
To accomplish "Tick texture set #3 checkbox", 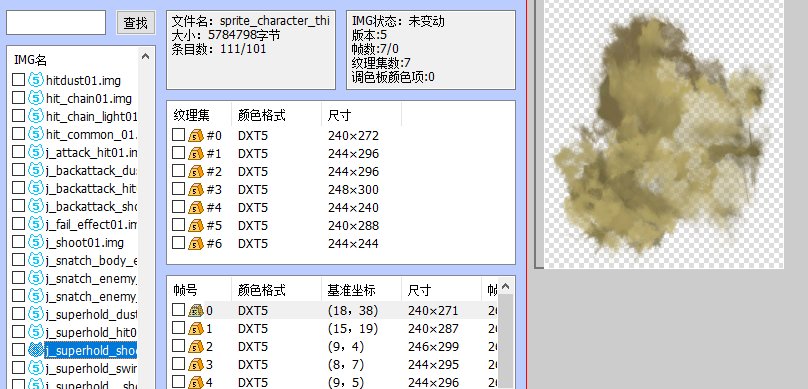I will click(x=178, y=189).
